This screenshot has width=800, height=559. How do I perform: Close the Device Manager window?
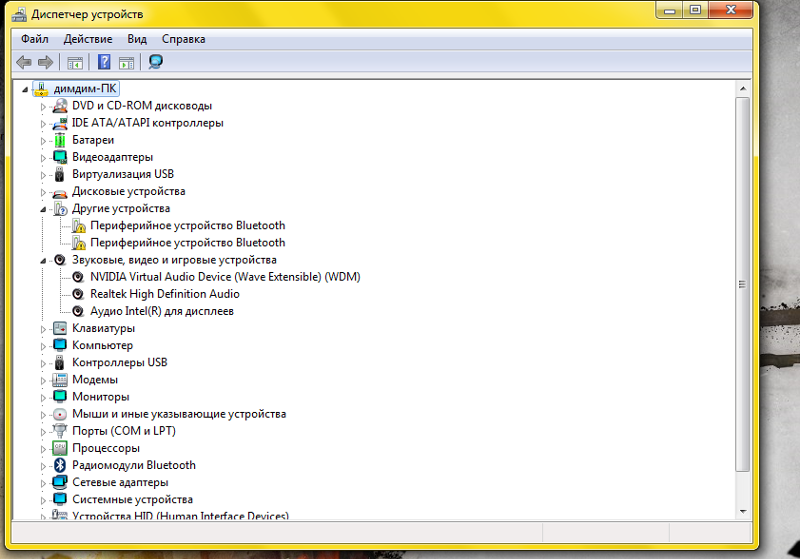(x=731, y=11)
